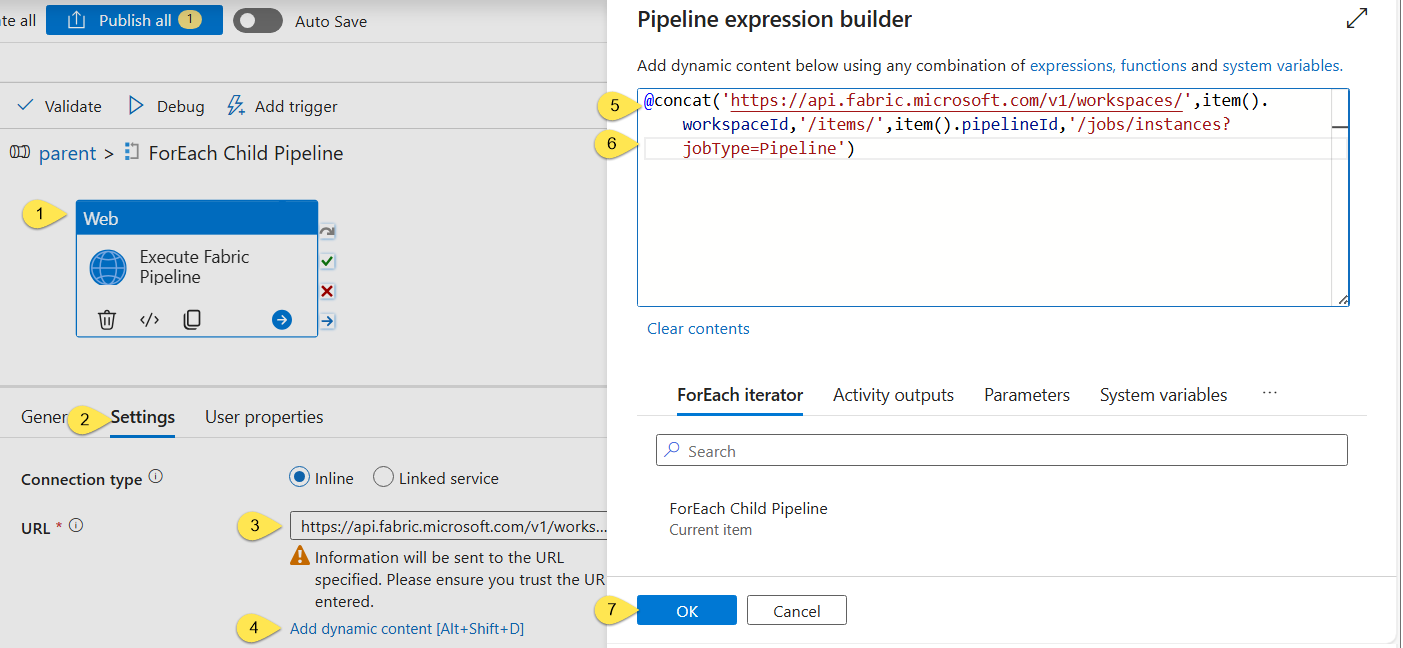Delete the Execute Fabric Pipeline activity
The height and width of the screenshot is (648, 1403).
point(107,320)
